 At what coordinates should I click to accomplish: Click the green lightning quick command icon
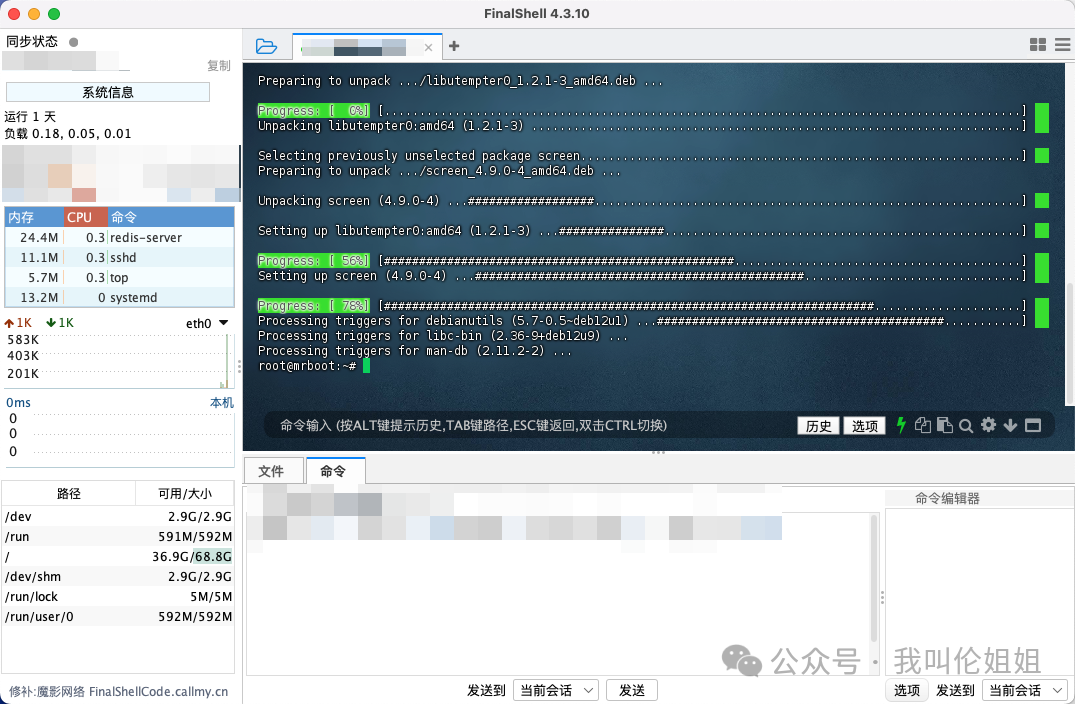click(902, 425)
